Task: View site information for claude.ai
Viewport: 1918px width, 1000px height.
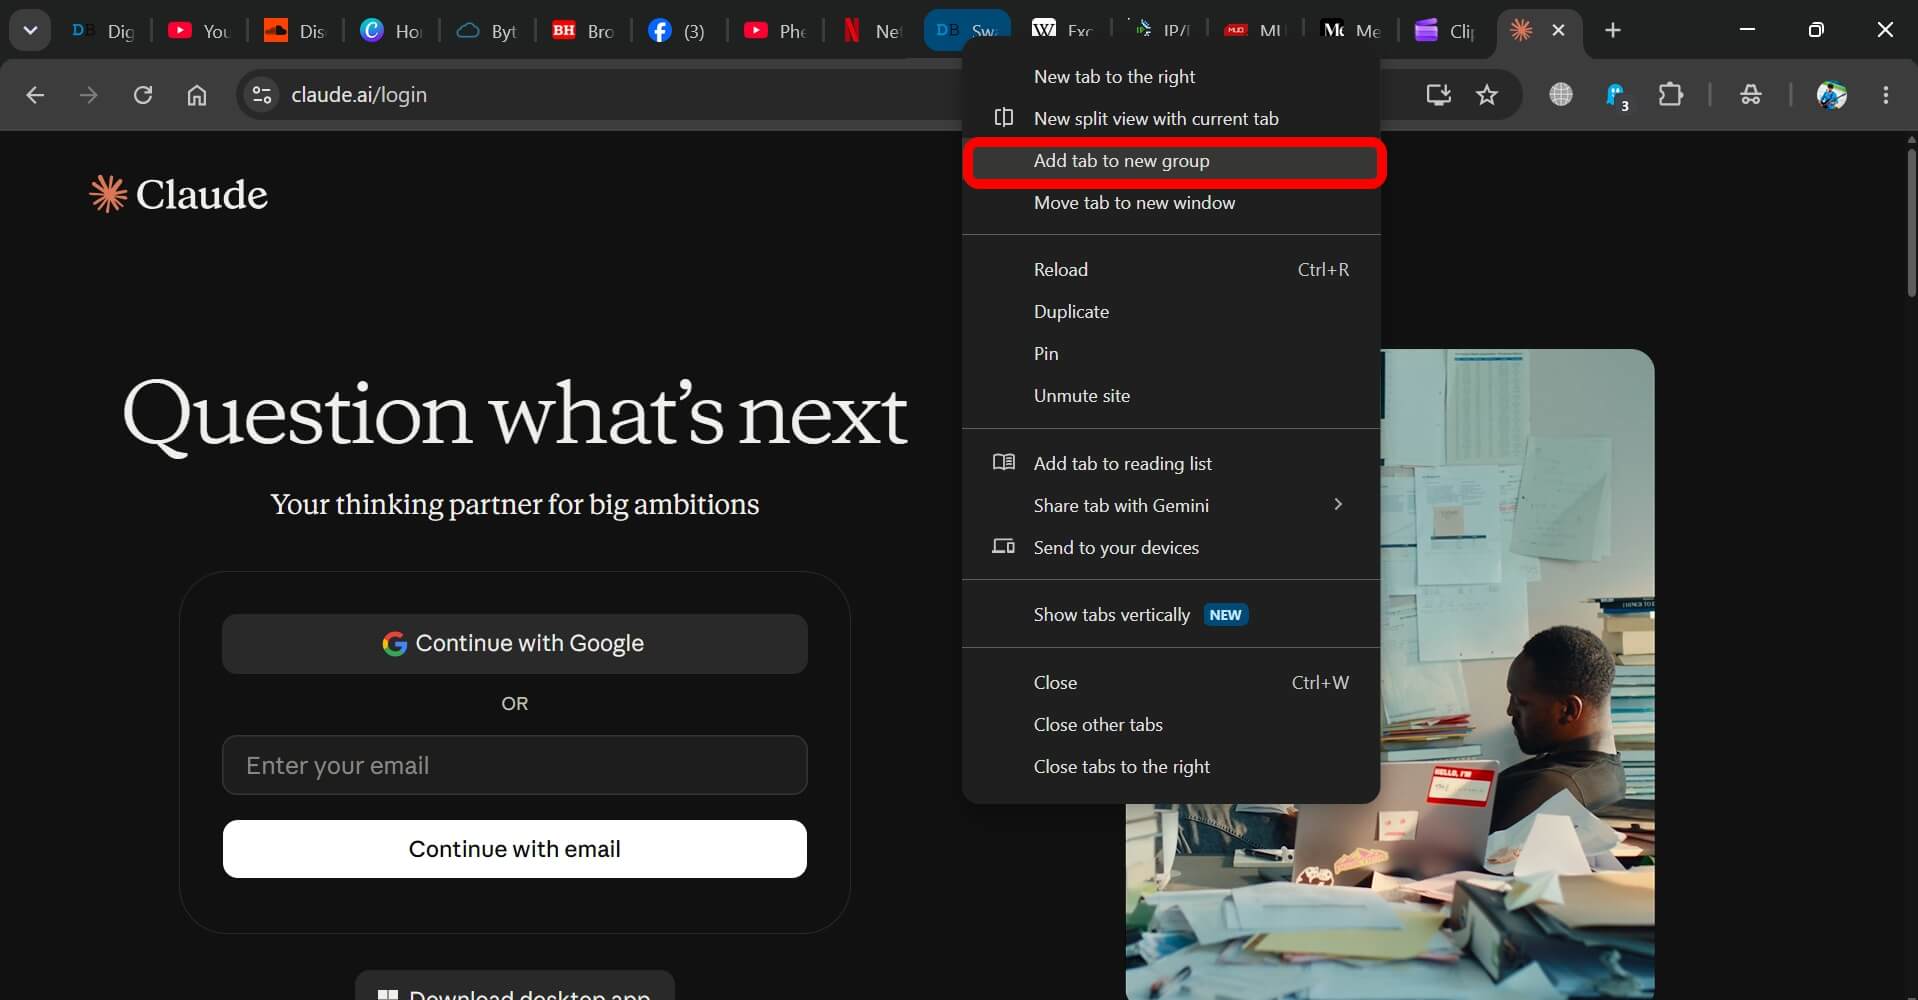Action: [262, 95]
